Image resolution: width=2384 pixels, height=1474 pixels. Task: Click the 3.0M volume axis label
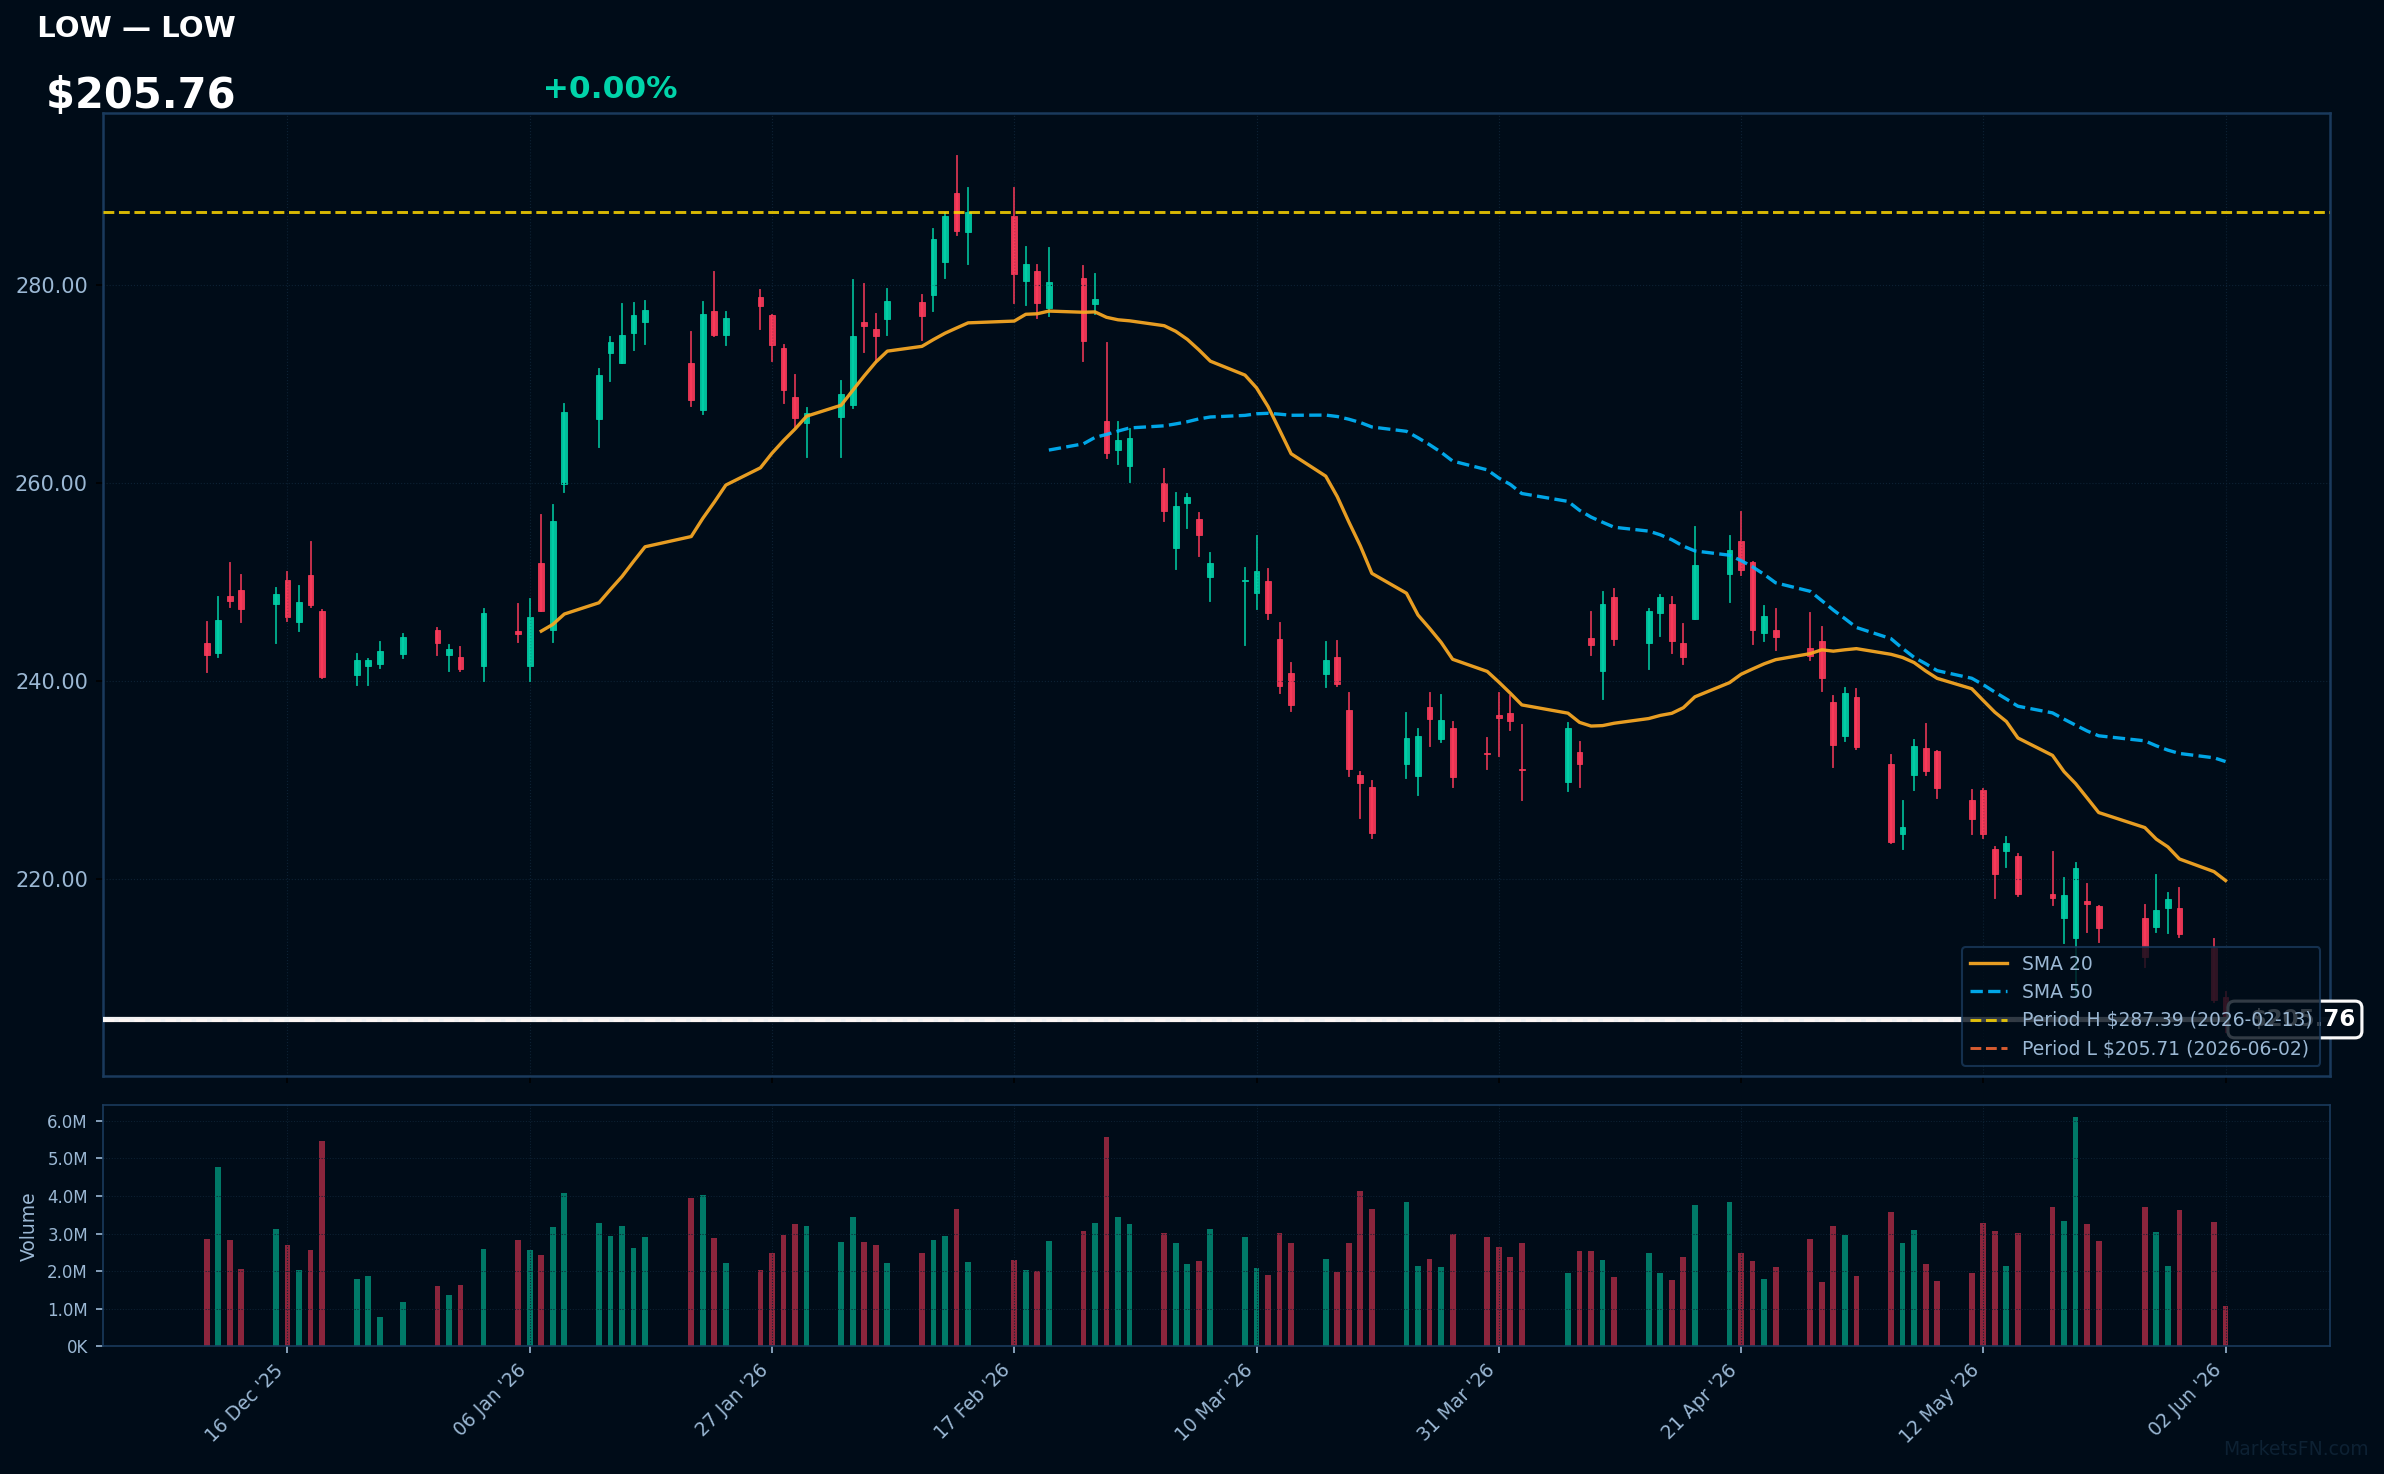click(67, 1235)
